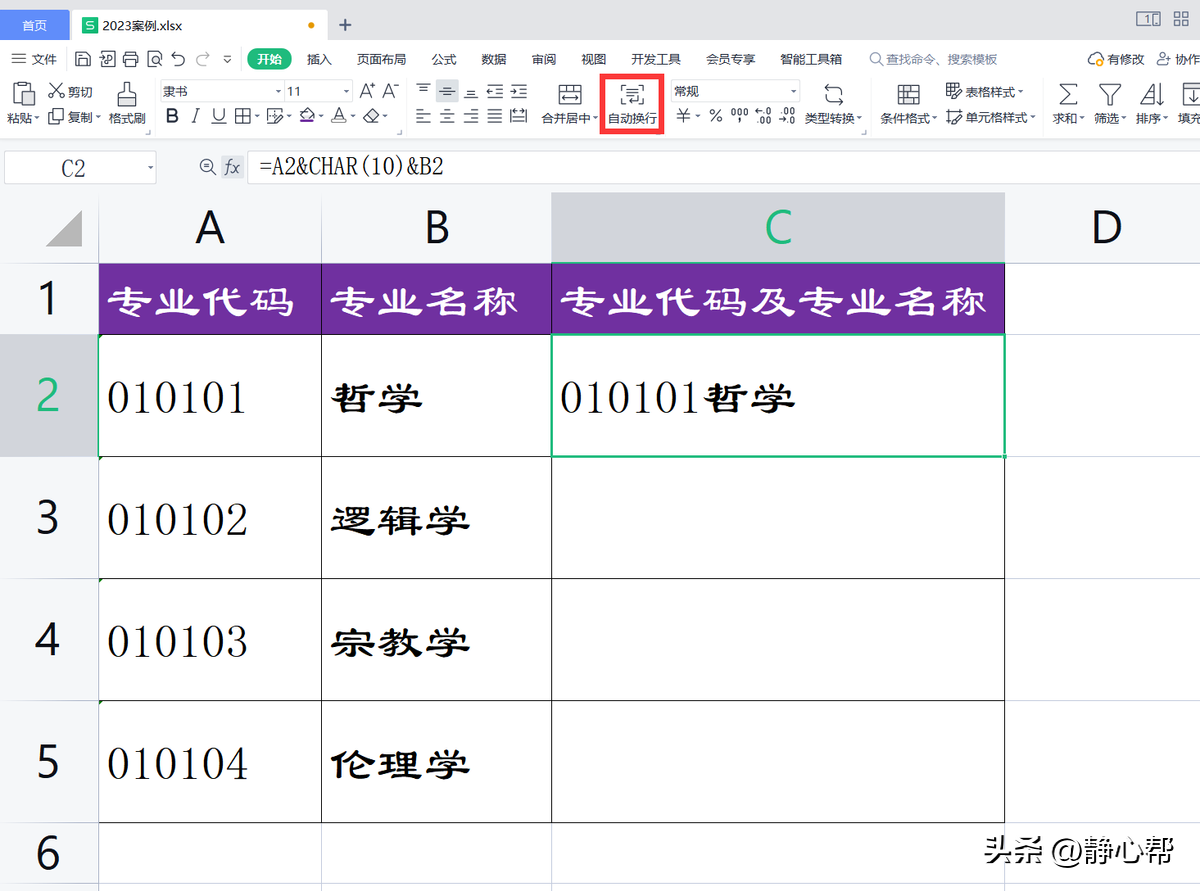Click the Wrap Text (自动换行) button
Image resolution: width=1200 pixels, height=891 pixels.
point(633,104)
